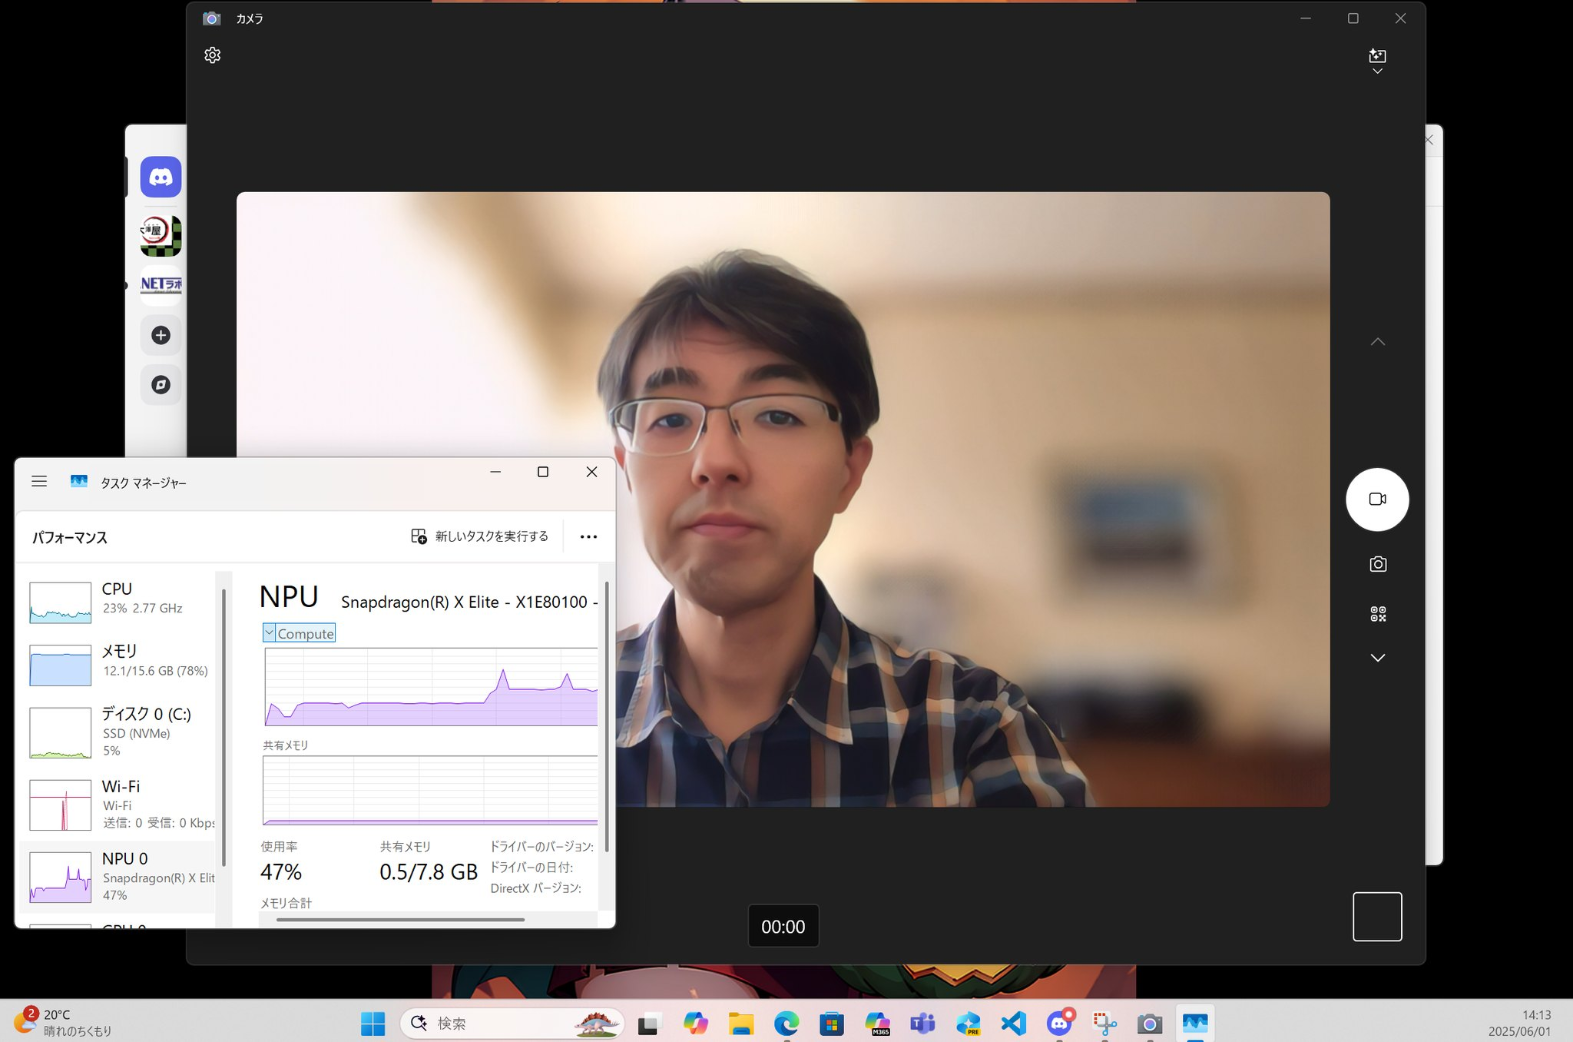Open the PRE-badged app taskbar icon

(968, 1024)
